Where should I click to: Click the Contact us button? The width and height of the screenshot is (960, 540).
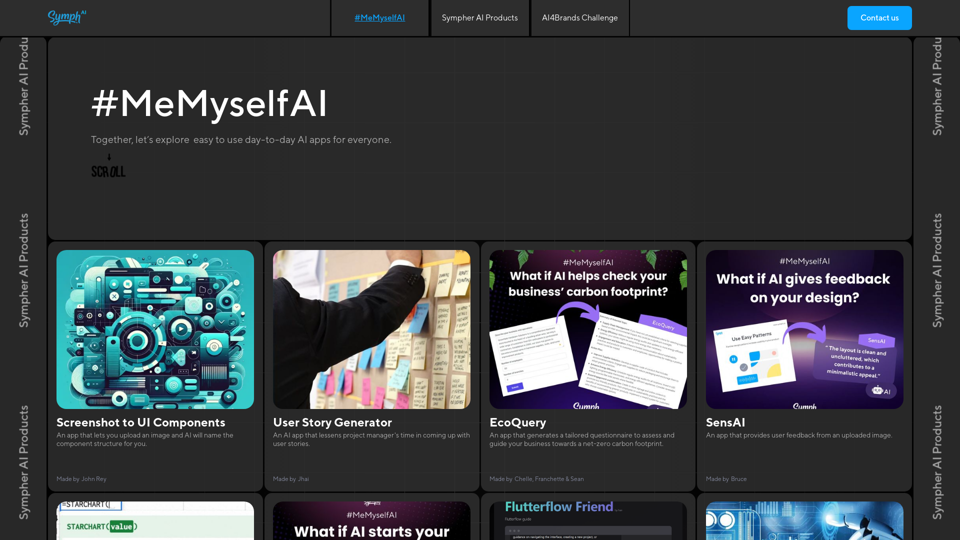coord(879,18)
